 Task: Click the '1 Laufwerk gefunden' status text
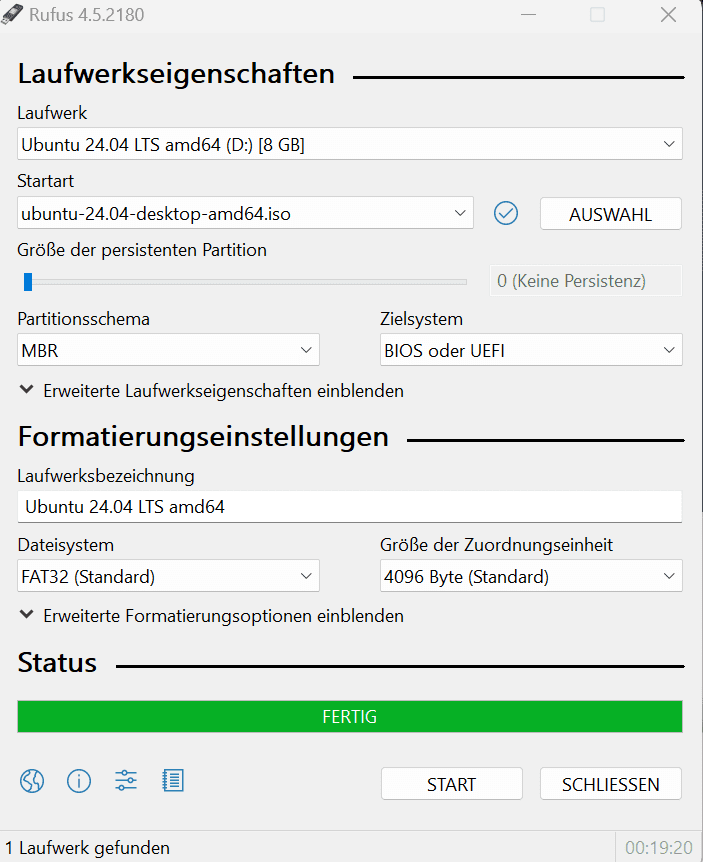87,848
